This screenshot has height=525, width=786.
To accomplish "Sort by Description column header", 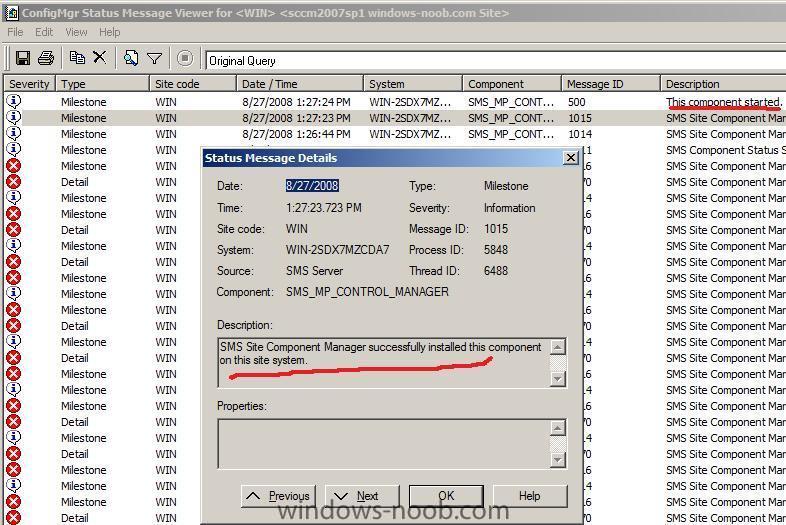I will click(x=723, y=84).
